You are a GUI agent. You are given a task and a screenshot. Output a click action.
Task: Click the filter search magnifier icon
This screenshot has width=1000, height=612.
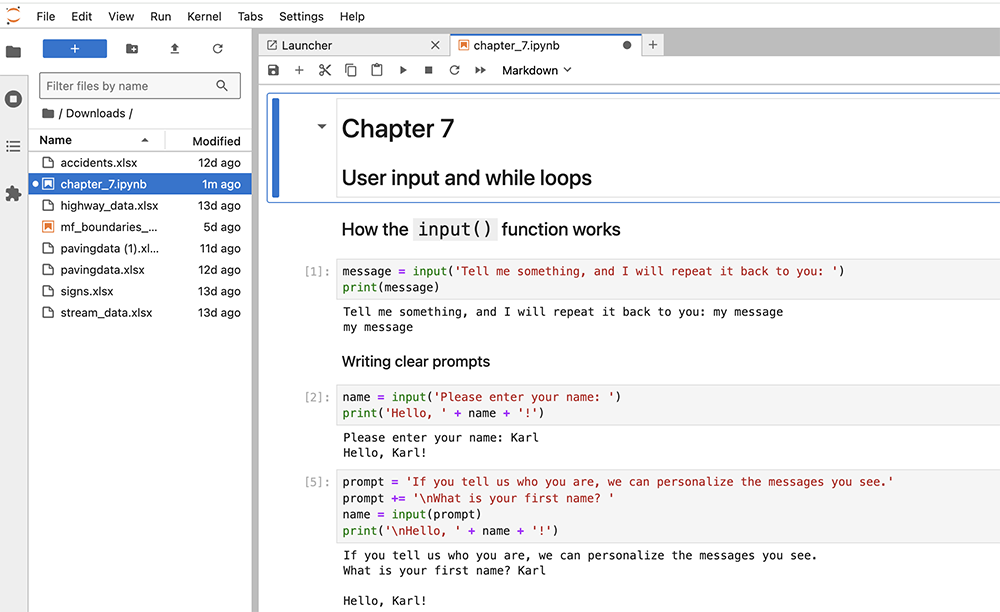(222, 85)
